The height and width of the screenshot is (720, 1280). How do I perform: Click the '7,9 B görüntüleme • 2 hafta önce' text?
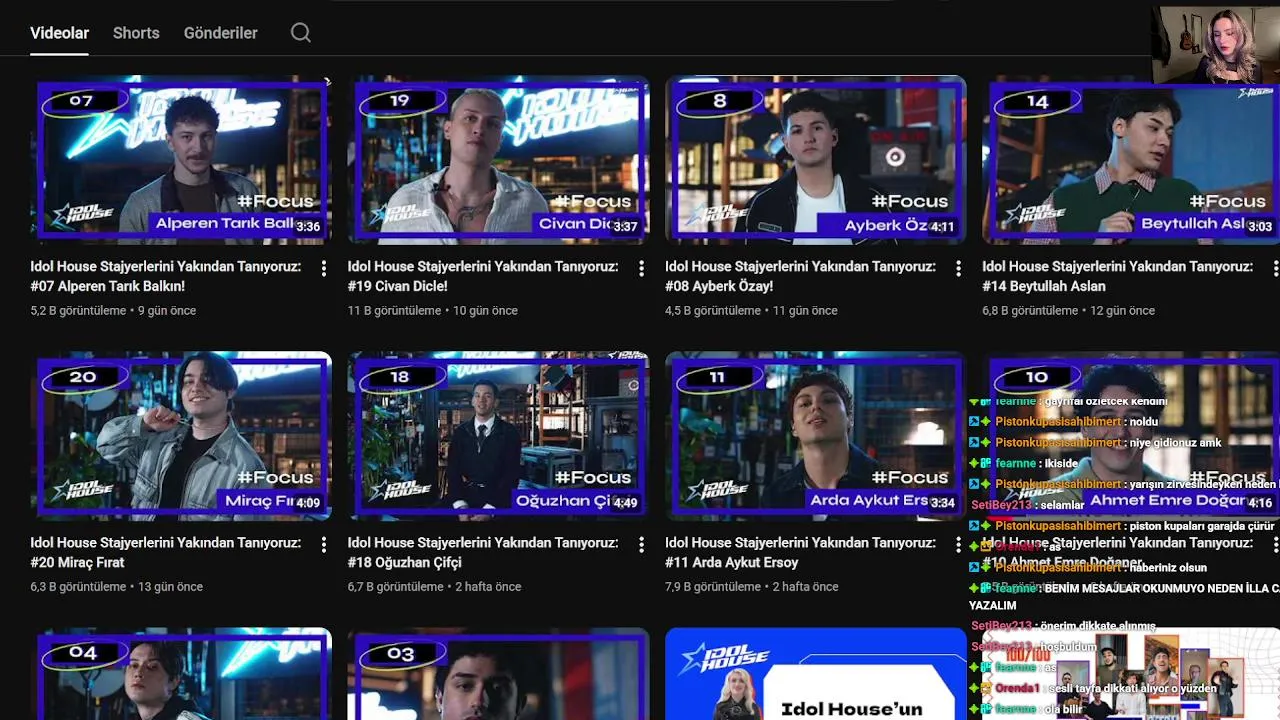752,587
